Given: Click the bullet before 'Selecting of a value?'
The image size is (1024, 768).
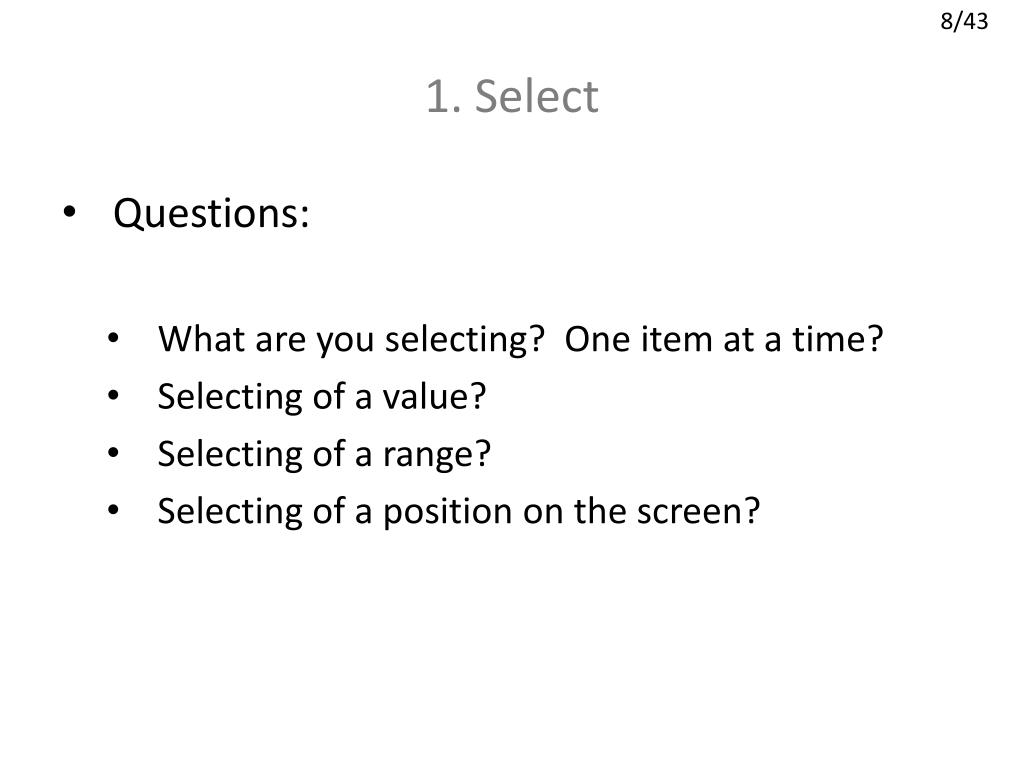Looking at the screenshot, I should pos(114,396).
